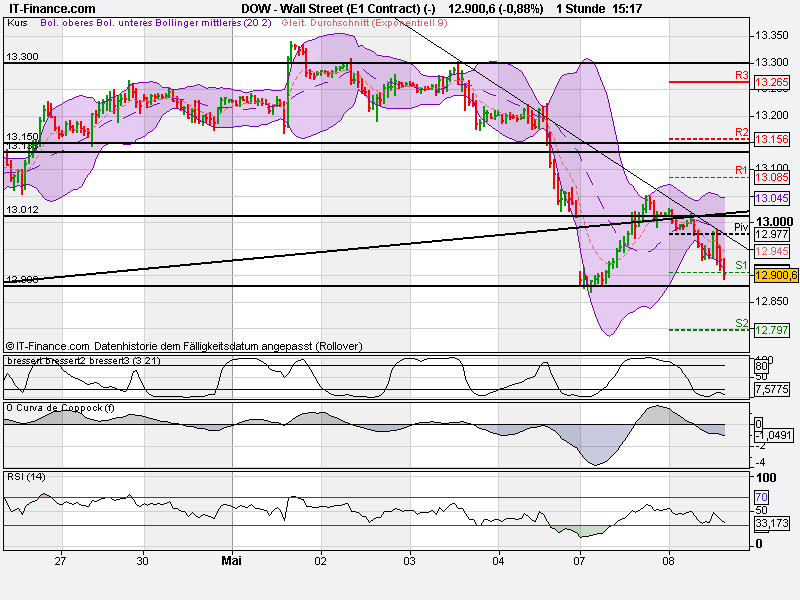Select the 'Gleit. Durchschnitt (Exponentiell 9)' legend
Viewport: 800px width, 600px height.
pos(364,23)
